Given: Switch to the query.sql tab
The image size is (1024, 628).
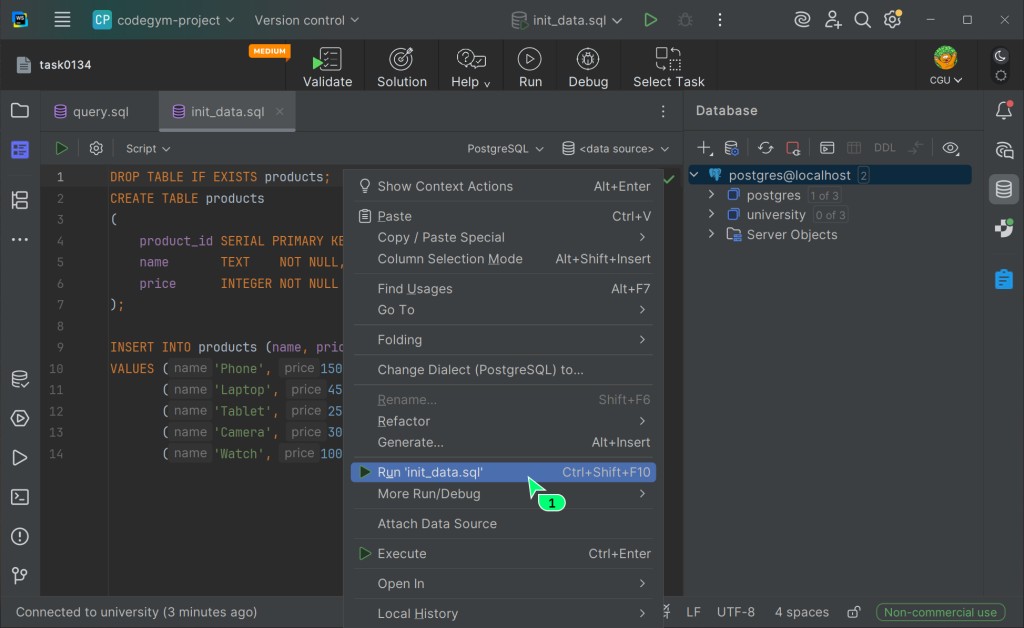Looking at the screenshot, I should [x=100, y=112].
